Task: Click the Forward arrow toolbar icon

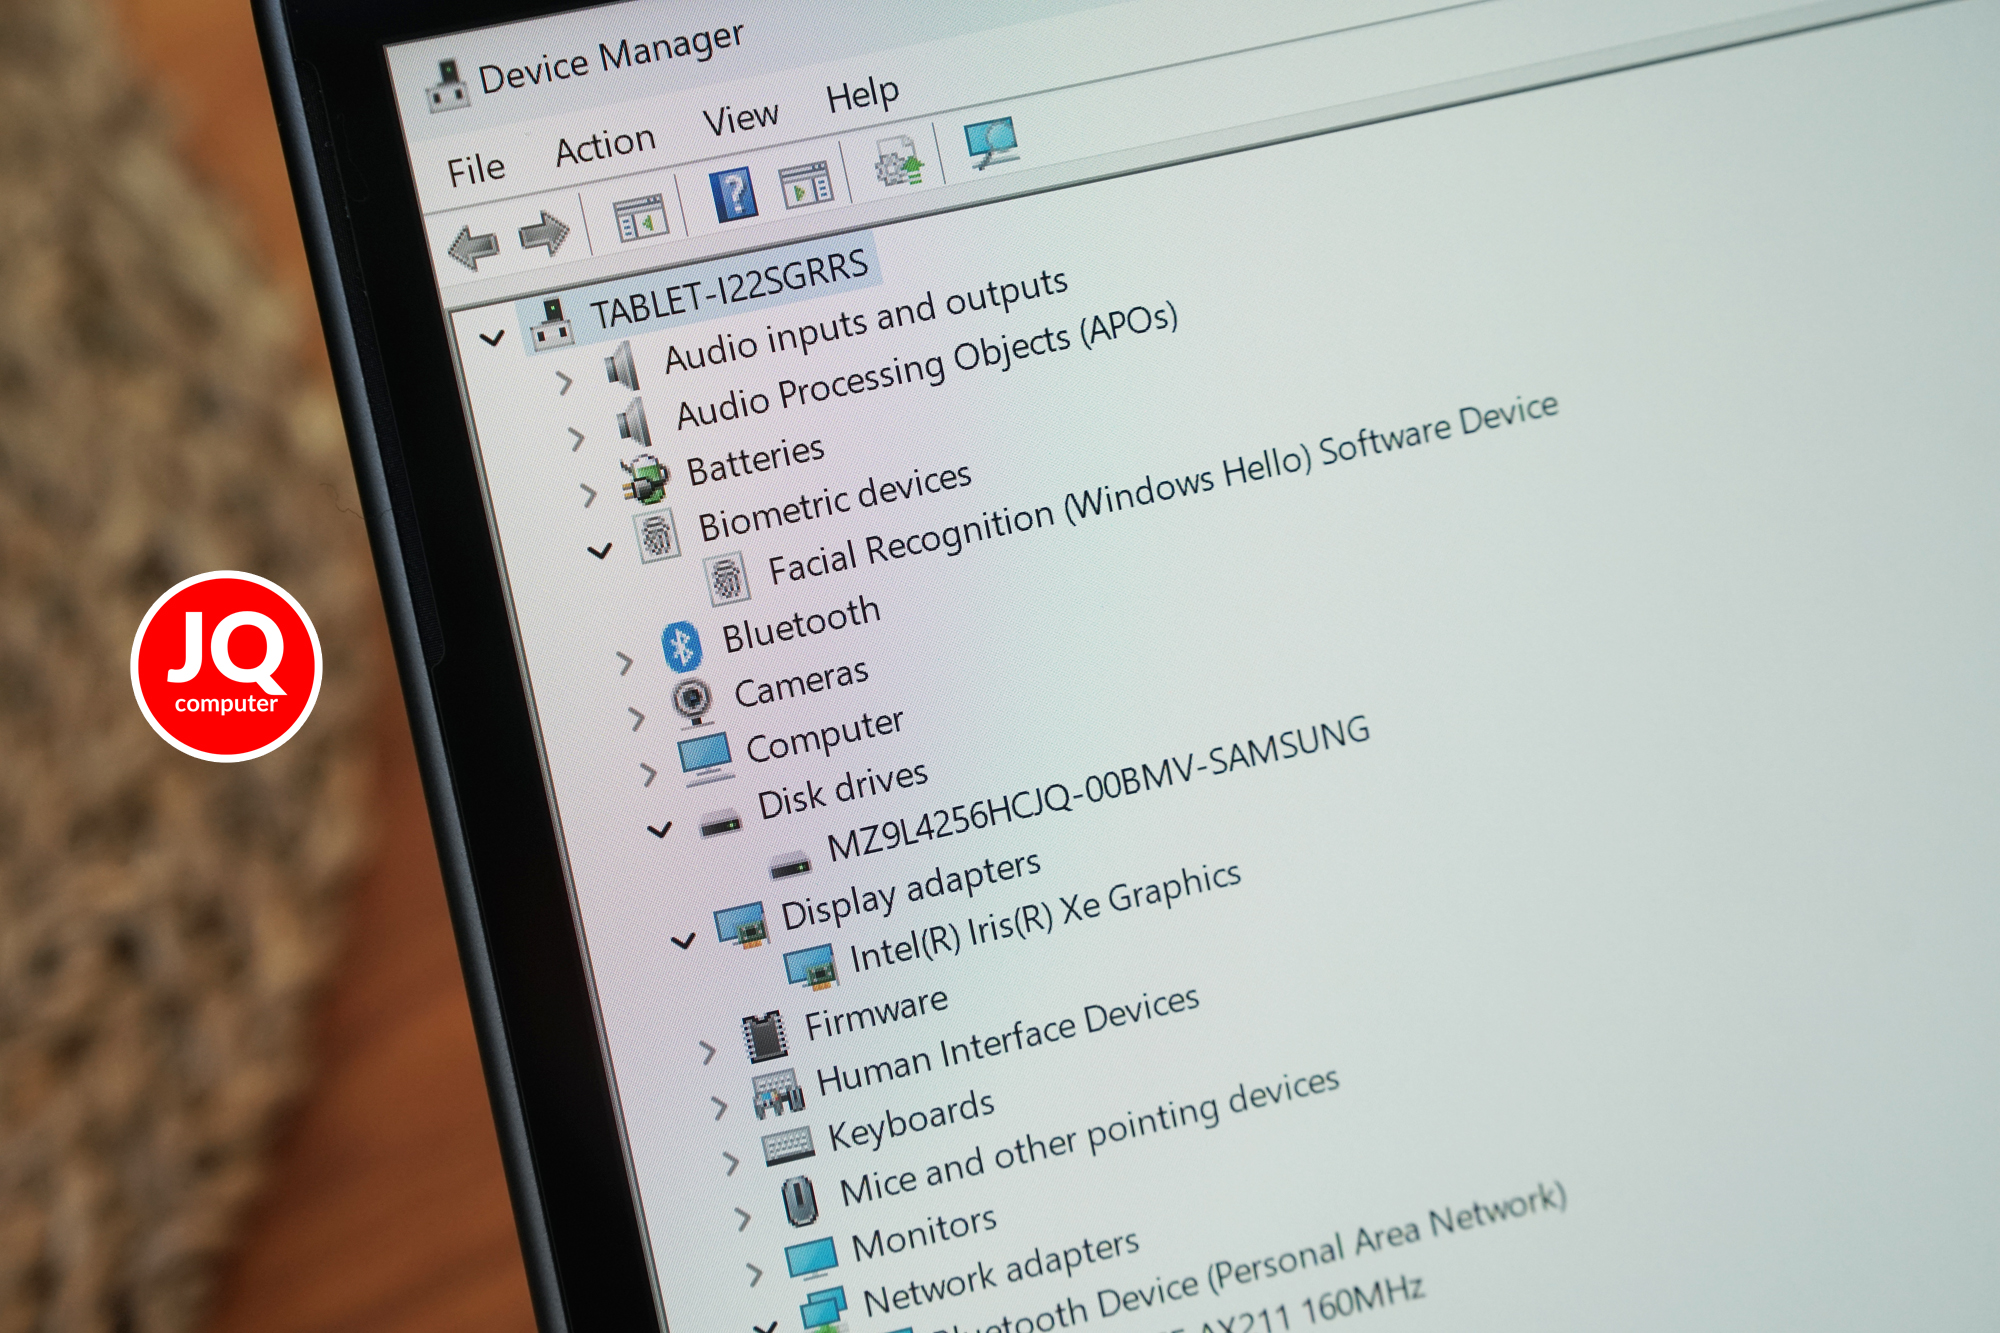Action: (x=544, y=235)
